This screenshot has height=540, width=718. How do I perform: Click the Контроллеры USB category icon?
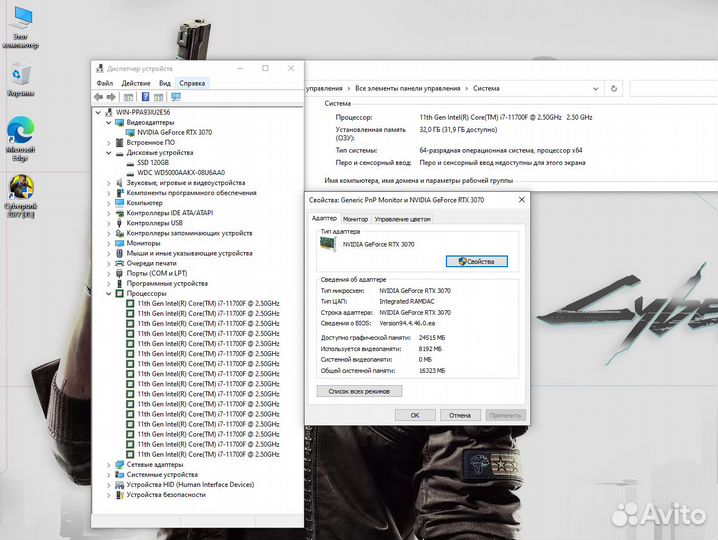click(x=120, y=223)
